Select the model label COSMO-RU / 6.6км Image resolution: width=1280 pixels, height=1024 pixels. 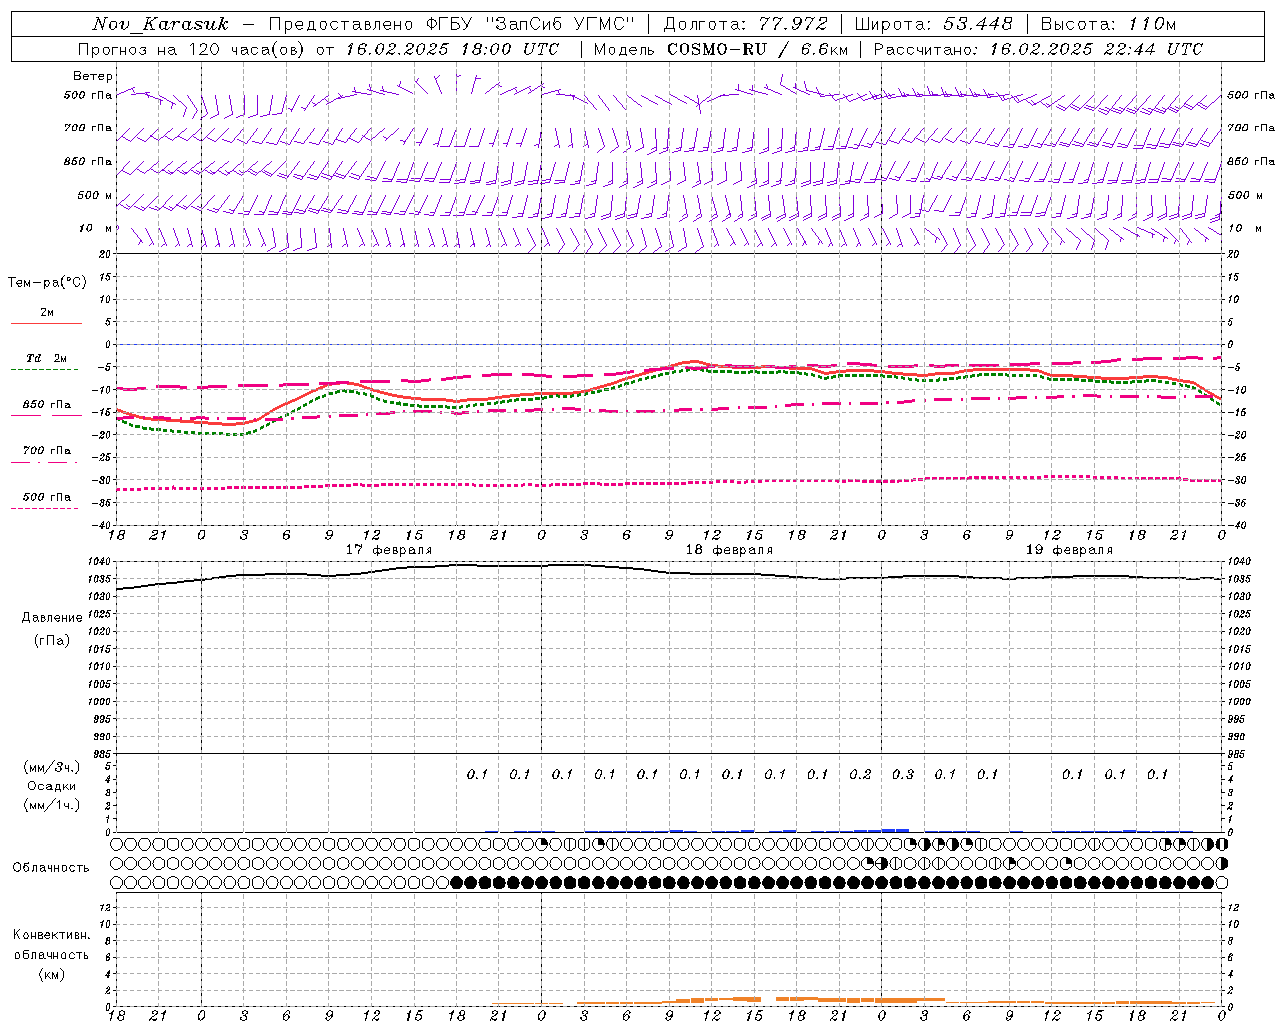(x=757, y=49)
